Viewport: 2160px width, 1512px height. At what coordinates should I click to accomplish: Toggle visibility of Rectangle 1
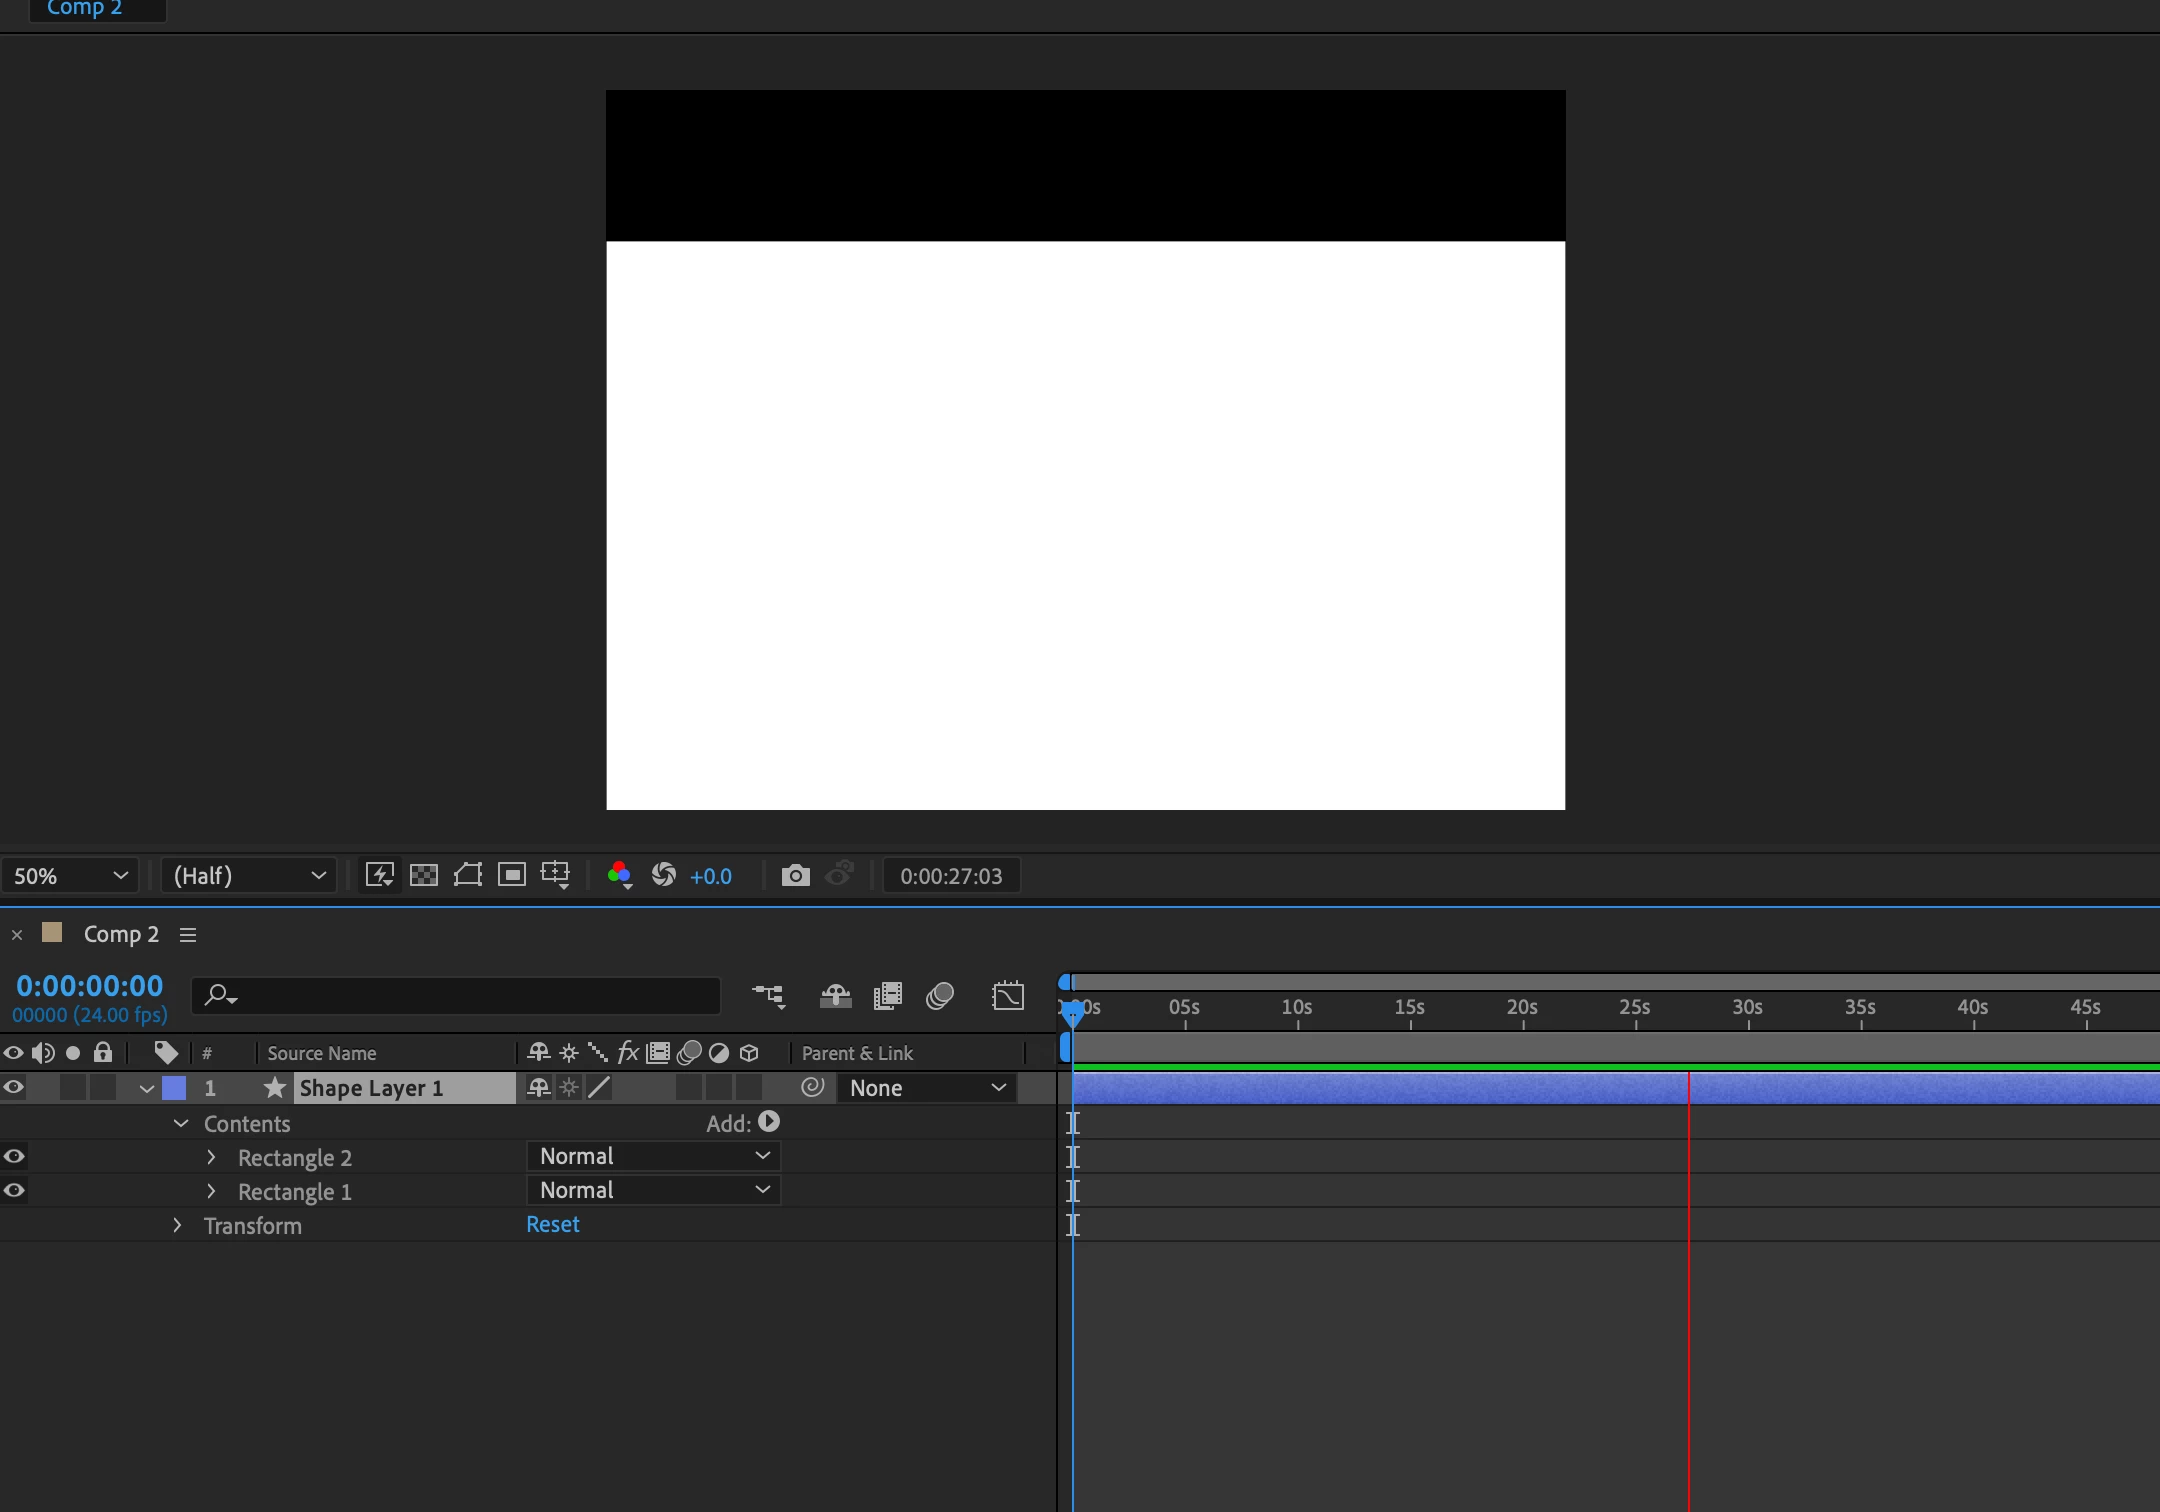[14, 1191]
